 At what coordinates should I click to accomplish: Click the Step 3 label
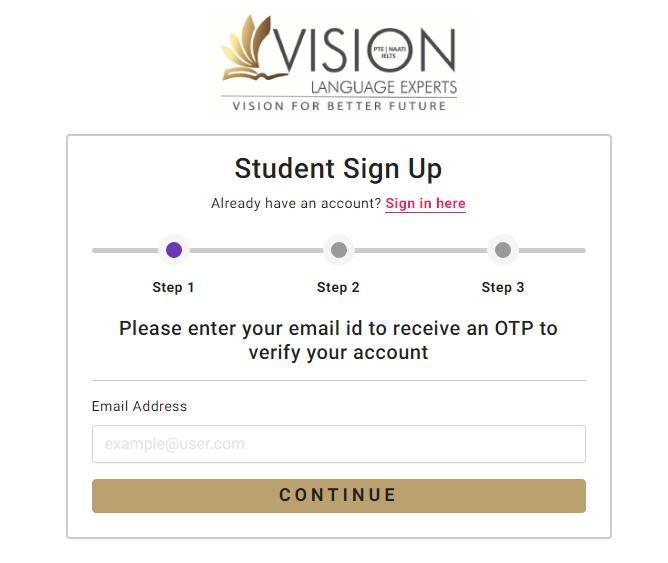tap(503, 287)
